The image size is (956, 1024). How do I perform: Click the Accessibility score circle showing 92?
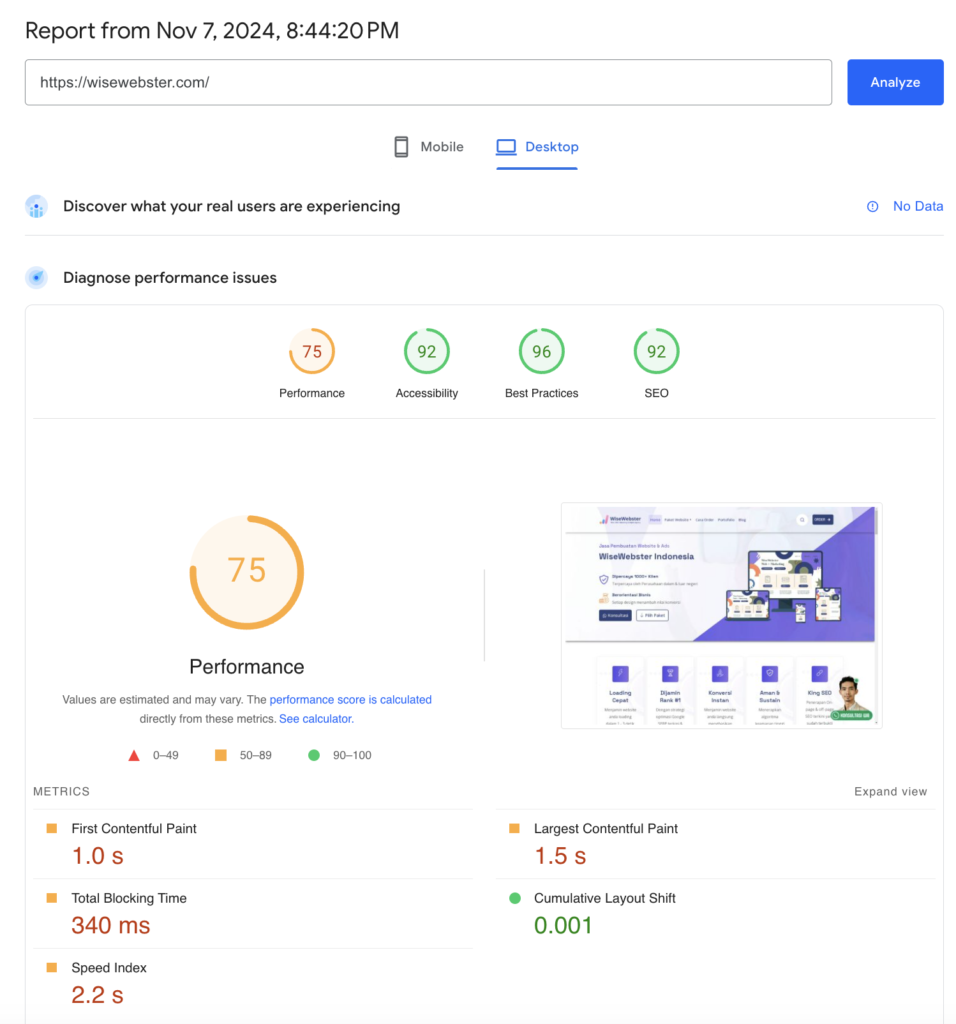pyautogui.click(x=426, y=351)
